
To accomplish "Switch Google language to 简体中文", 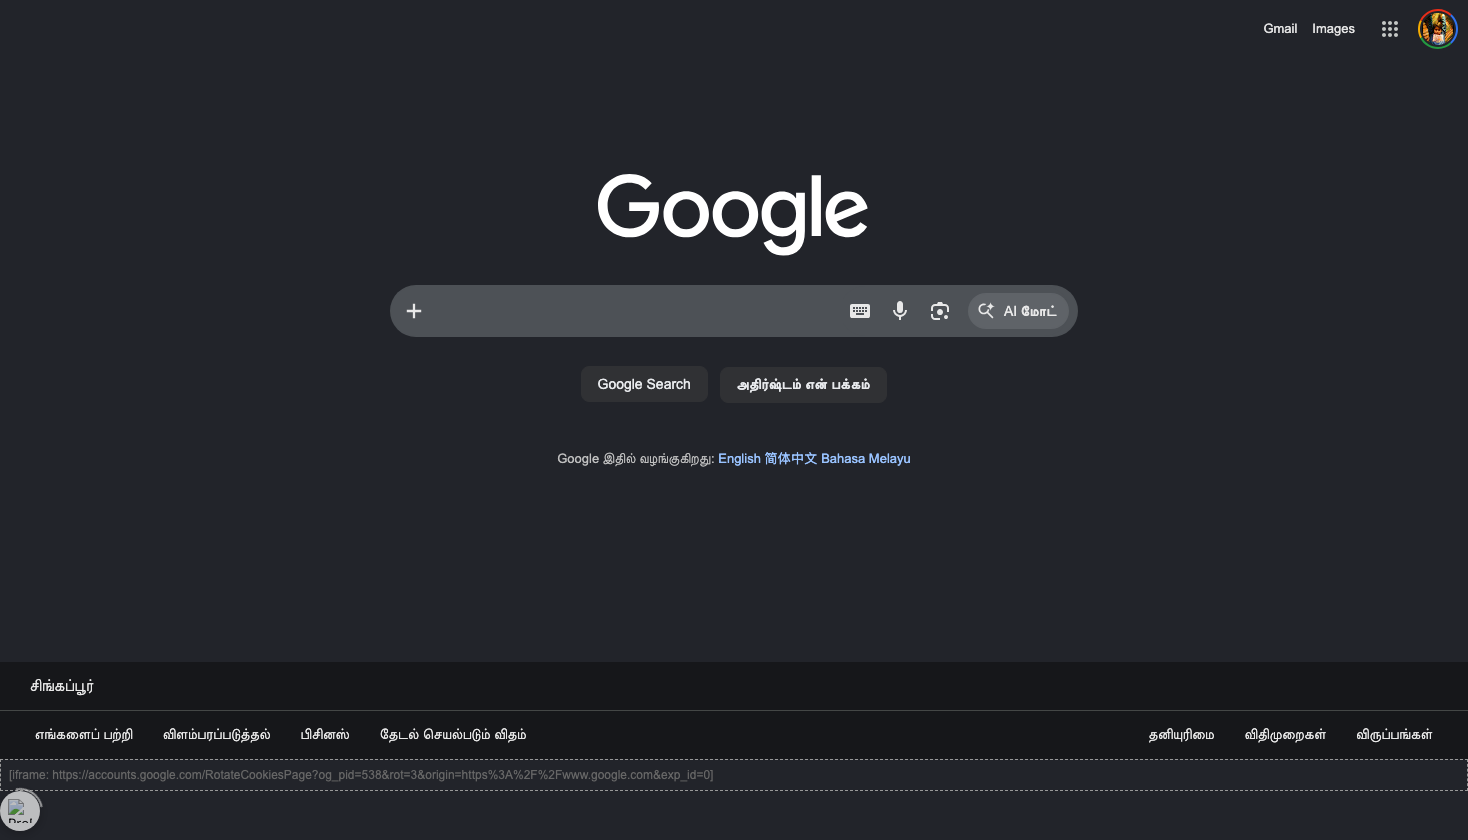I will click(791, 459).
